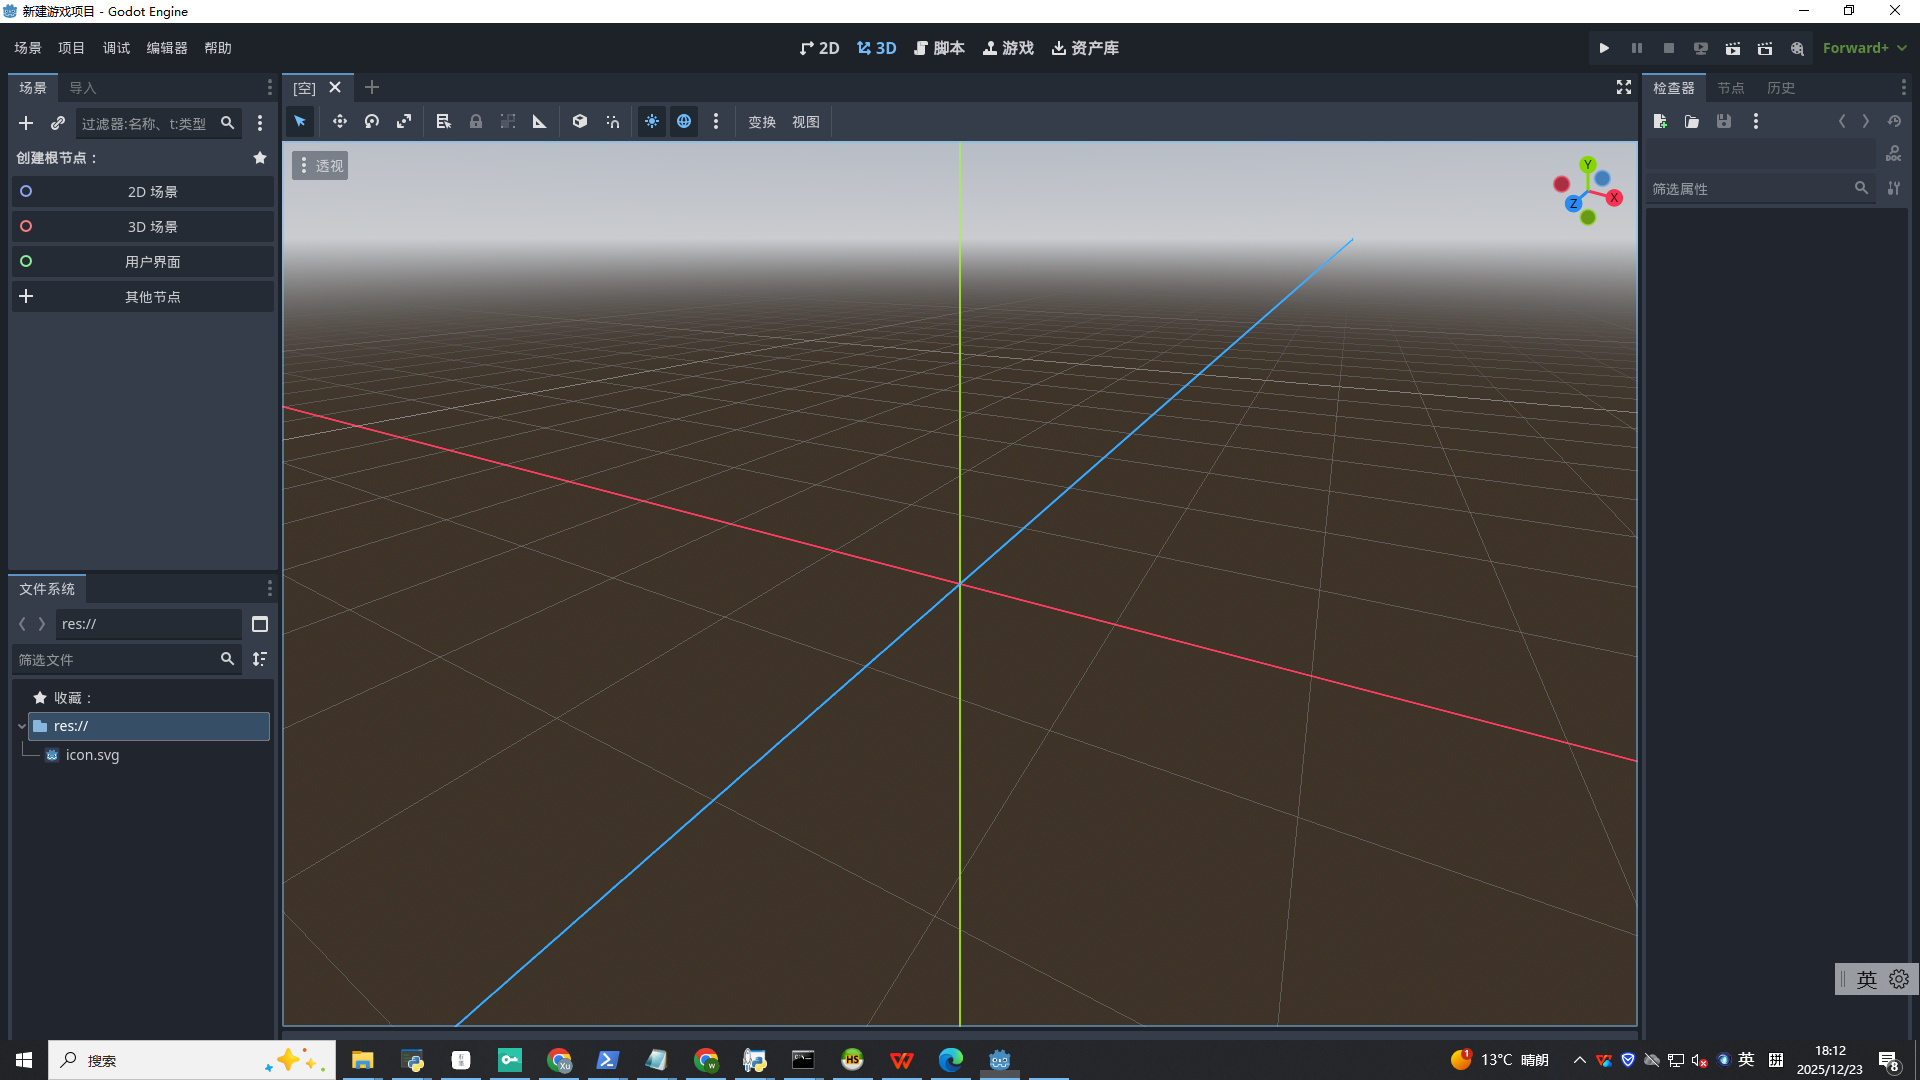Click the green Y axis gizmo handle
This screenshot has height=1080, width=1920.
(1587, 164)
